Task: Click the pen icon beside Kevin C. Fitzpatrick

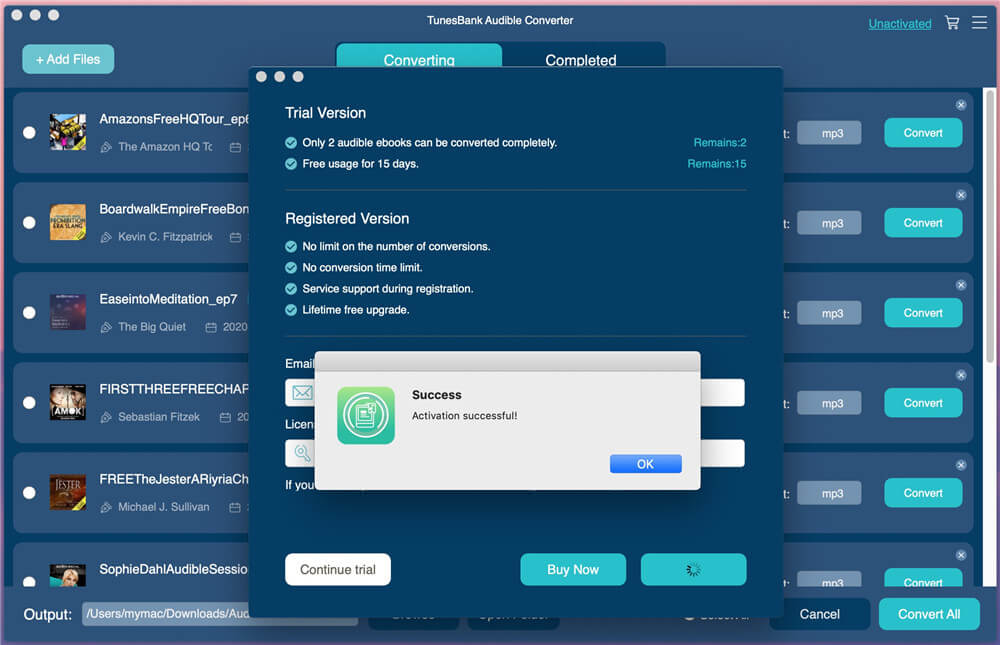Action: click(106, 237)
